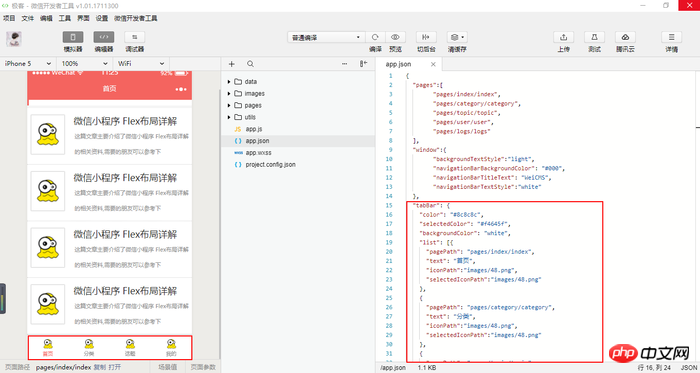Click the add new file plus icon
Screen dimensions: 700x373
pyautogui.click(x=232, y=64)
